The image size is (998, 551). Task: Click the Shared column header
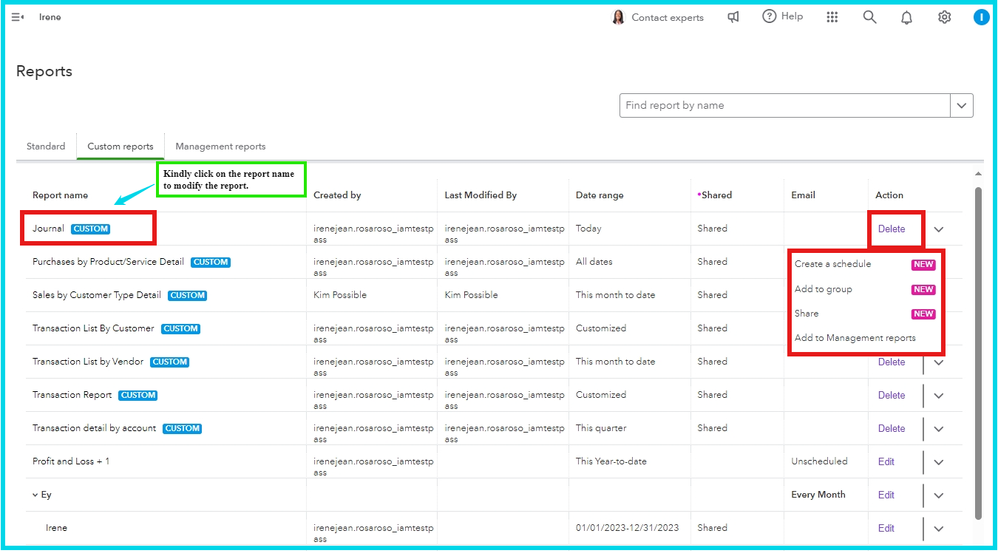[716, 195]
